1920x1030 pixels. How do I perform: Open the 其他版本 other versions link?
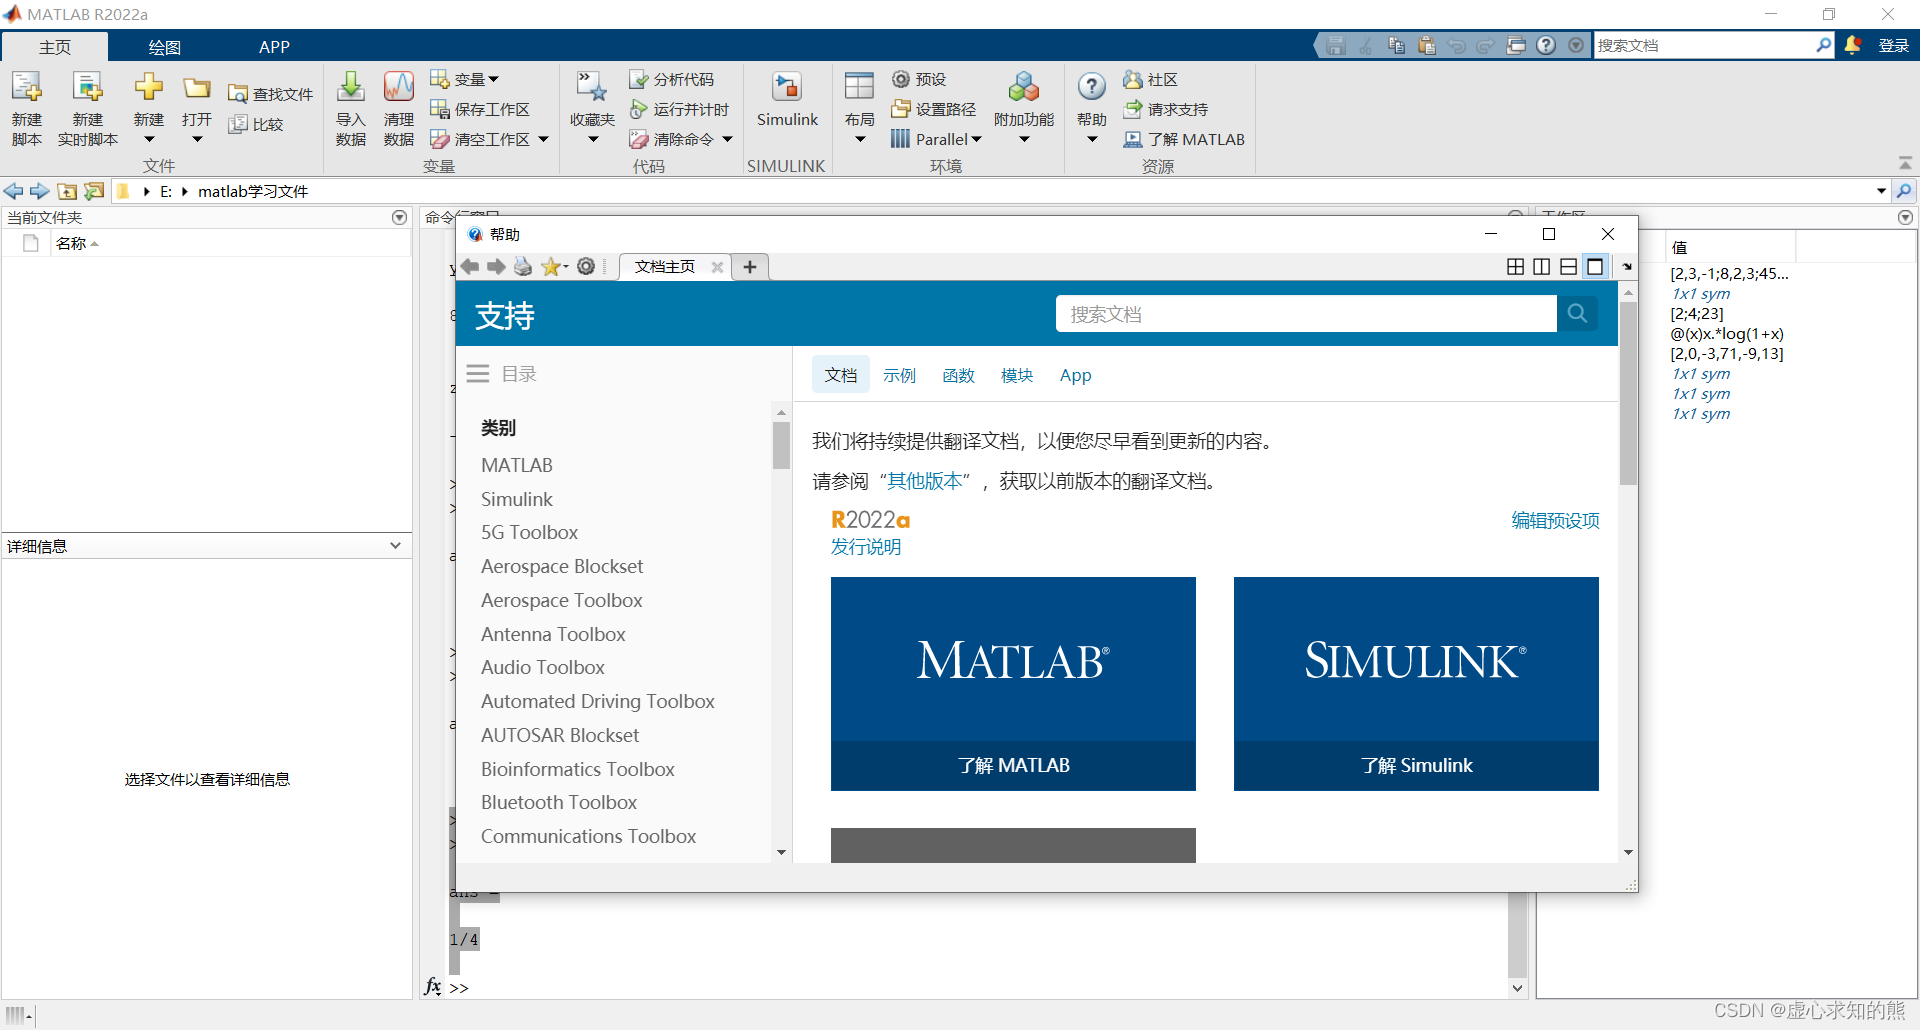pos(925,481)
